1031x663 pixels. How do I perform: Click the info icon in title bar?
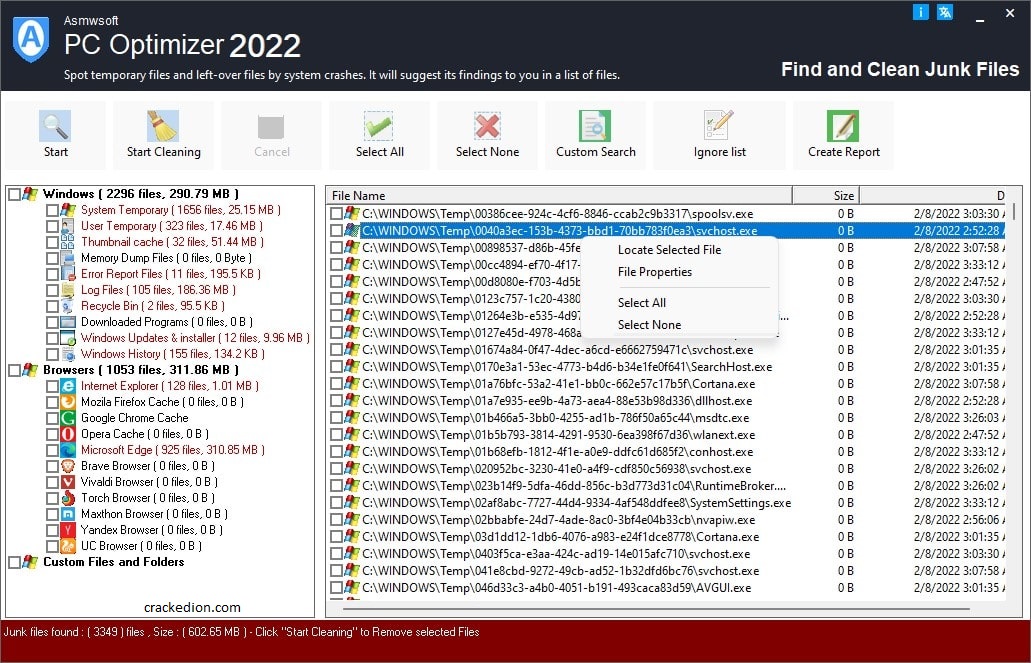[x=921, y=12]
